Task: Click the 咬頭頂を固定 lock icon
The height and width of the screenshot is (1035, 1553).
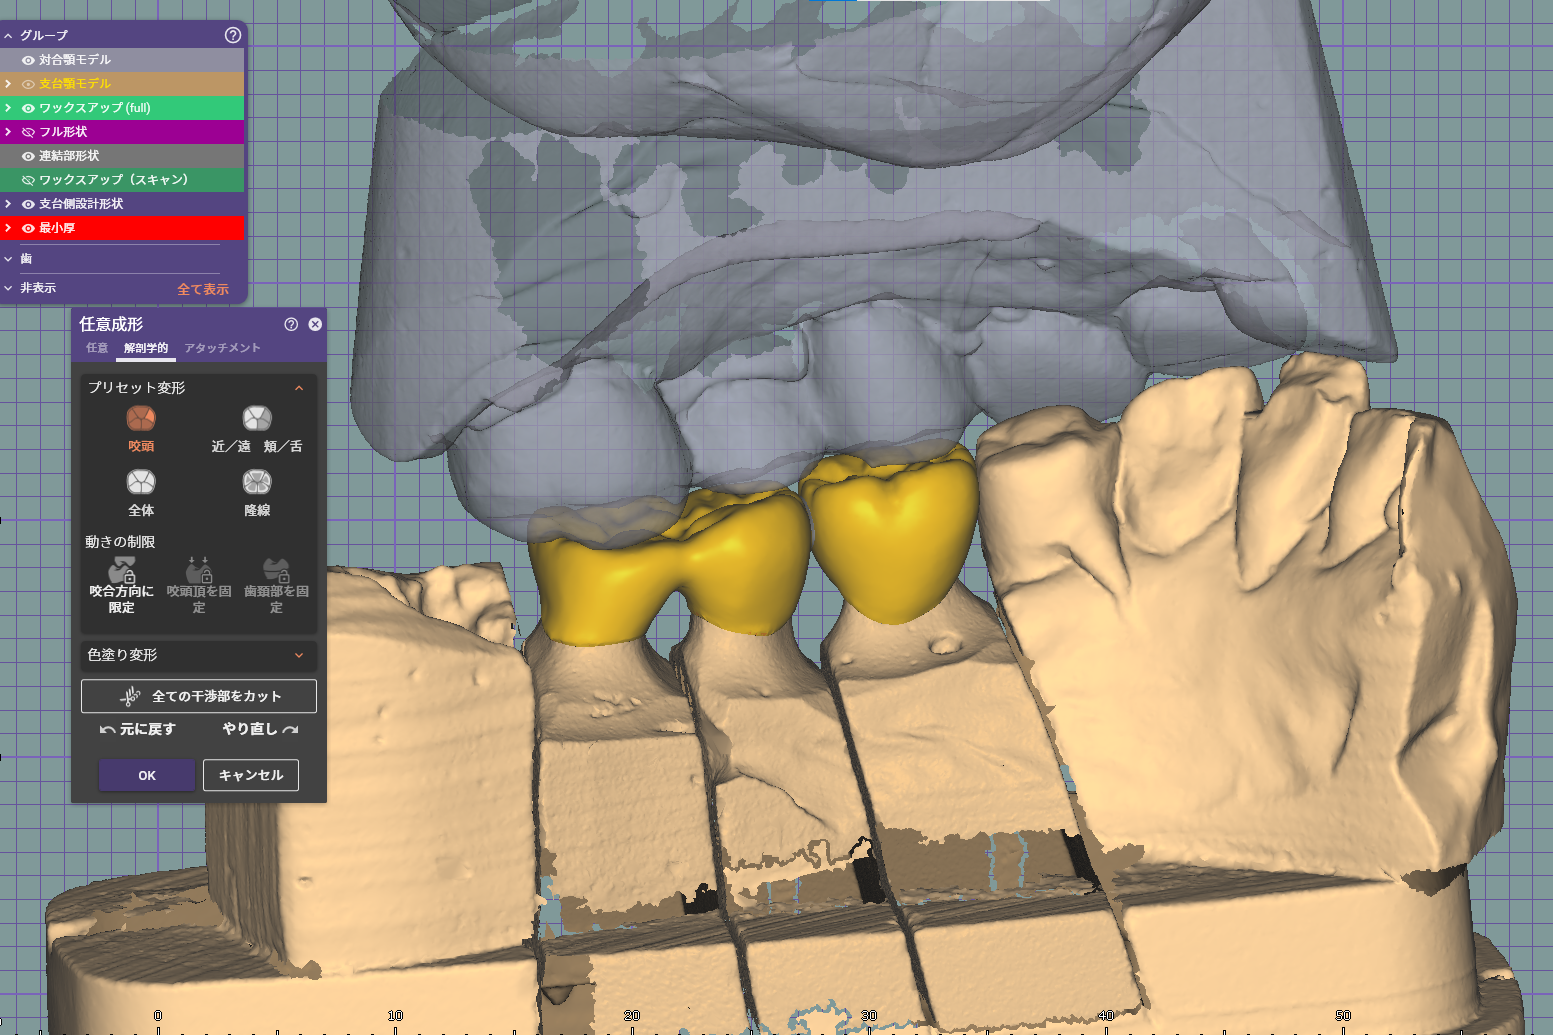Action: point(199,571)
